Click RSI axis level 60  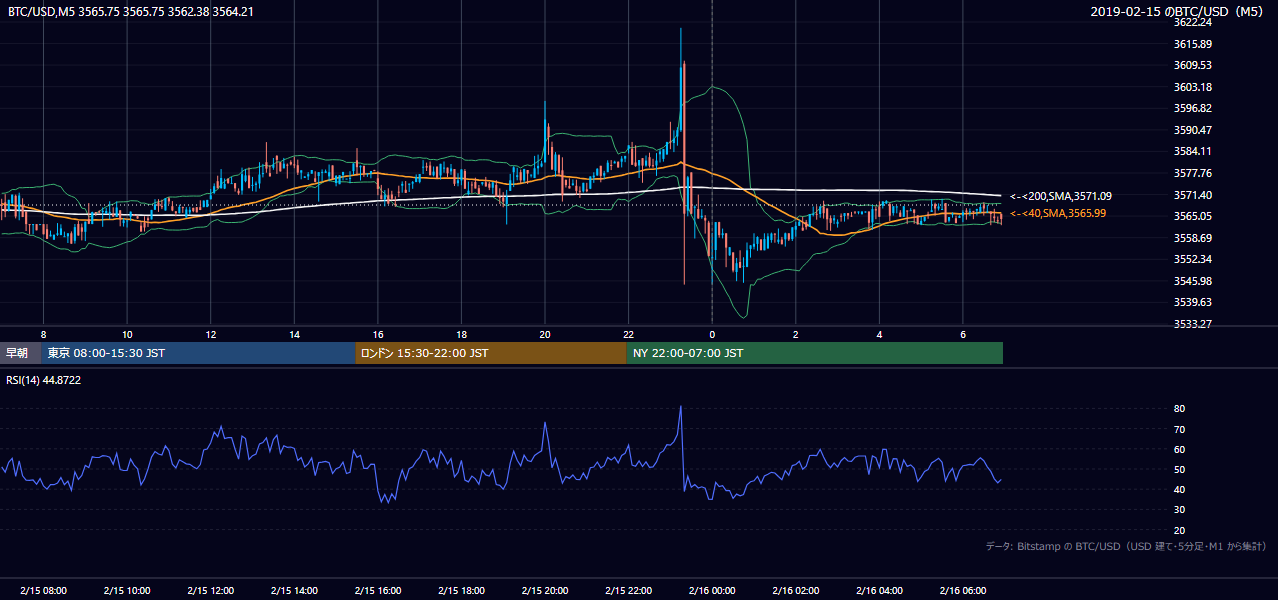tap(1179, 449)
